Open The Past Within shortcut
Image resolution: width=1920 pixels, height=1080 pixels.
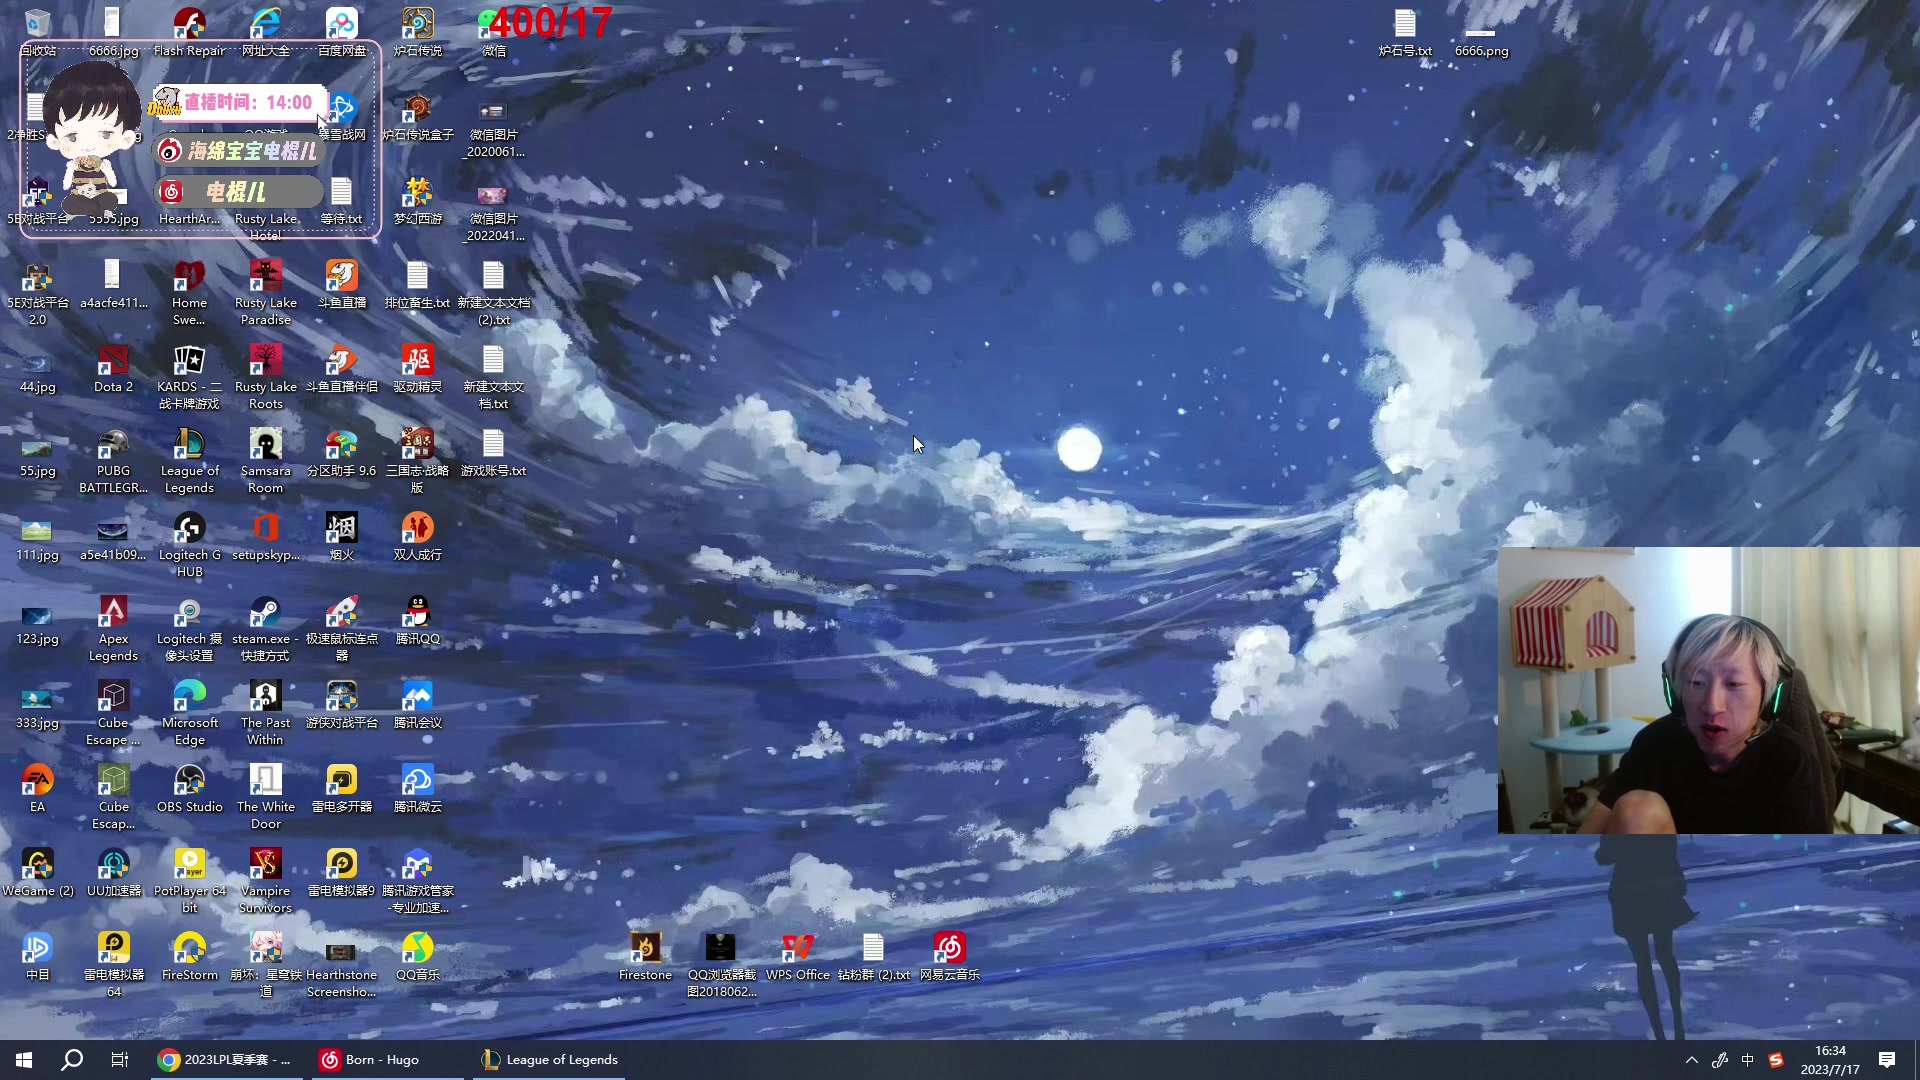tap(265, 712)
